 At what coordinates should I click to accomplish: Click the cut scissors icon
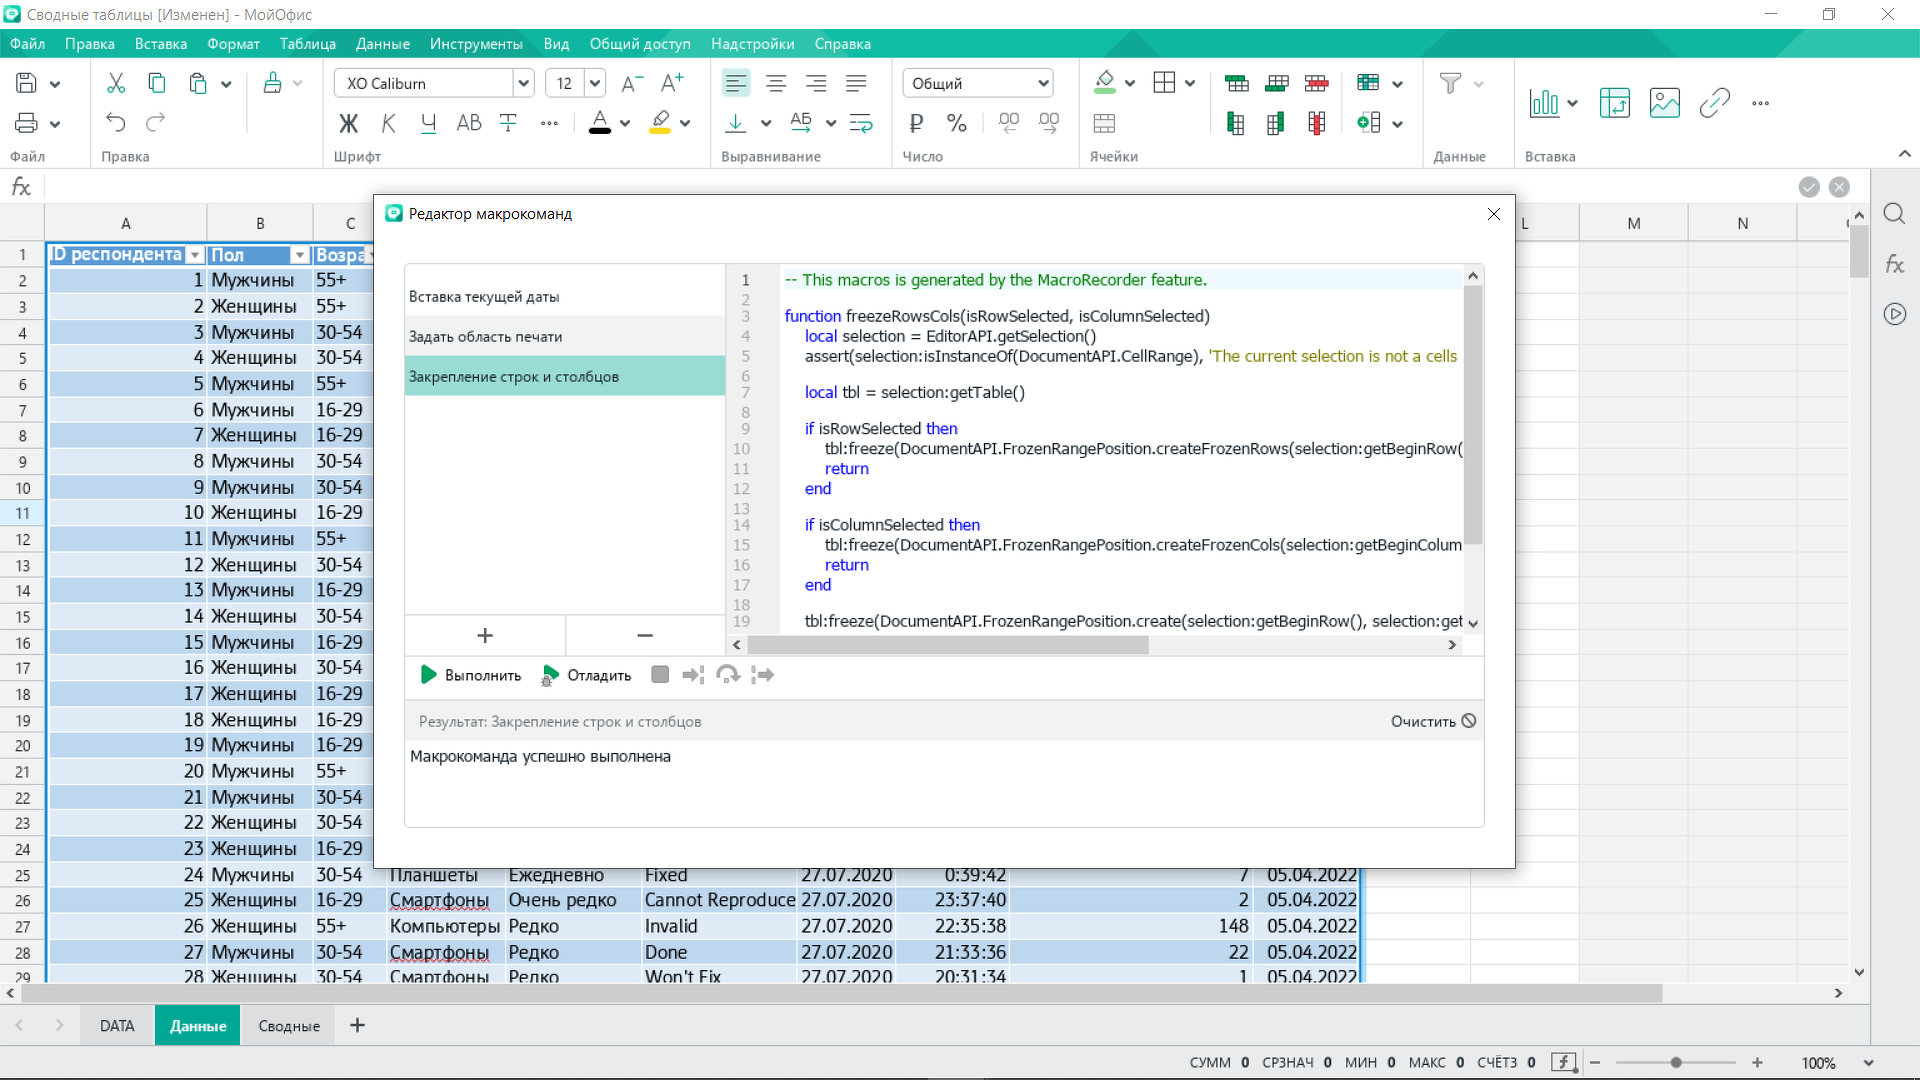[x=116, y=83]
